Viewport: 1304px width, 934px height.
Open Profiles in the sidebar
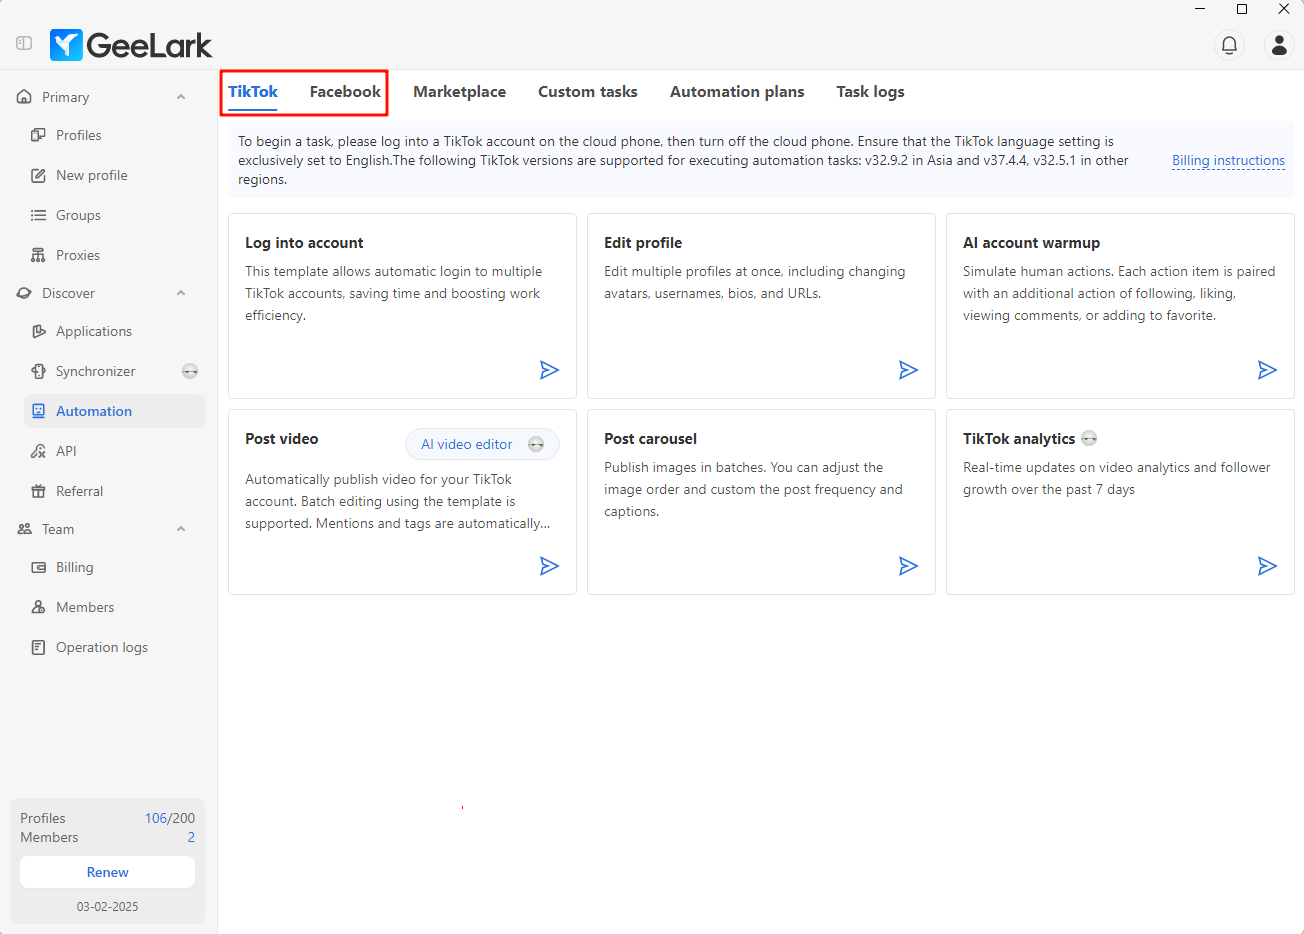[115, 135]
